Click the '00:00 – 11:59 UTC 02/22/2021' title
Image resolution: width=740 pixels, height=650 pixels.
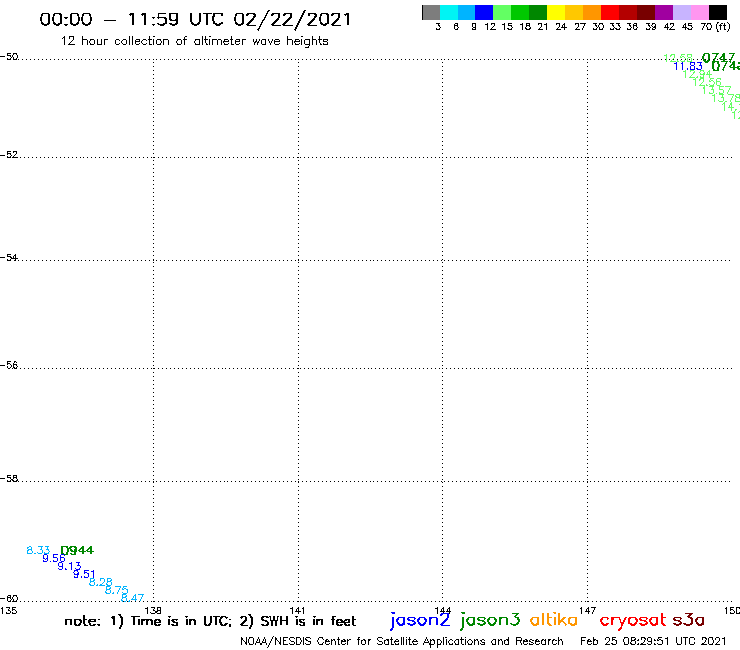coord(195,19)
